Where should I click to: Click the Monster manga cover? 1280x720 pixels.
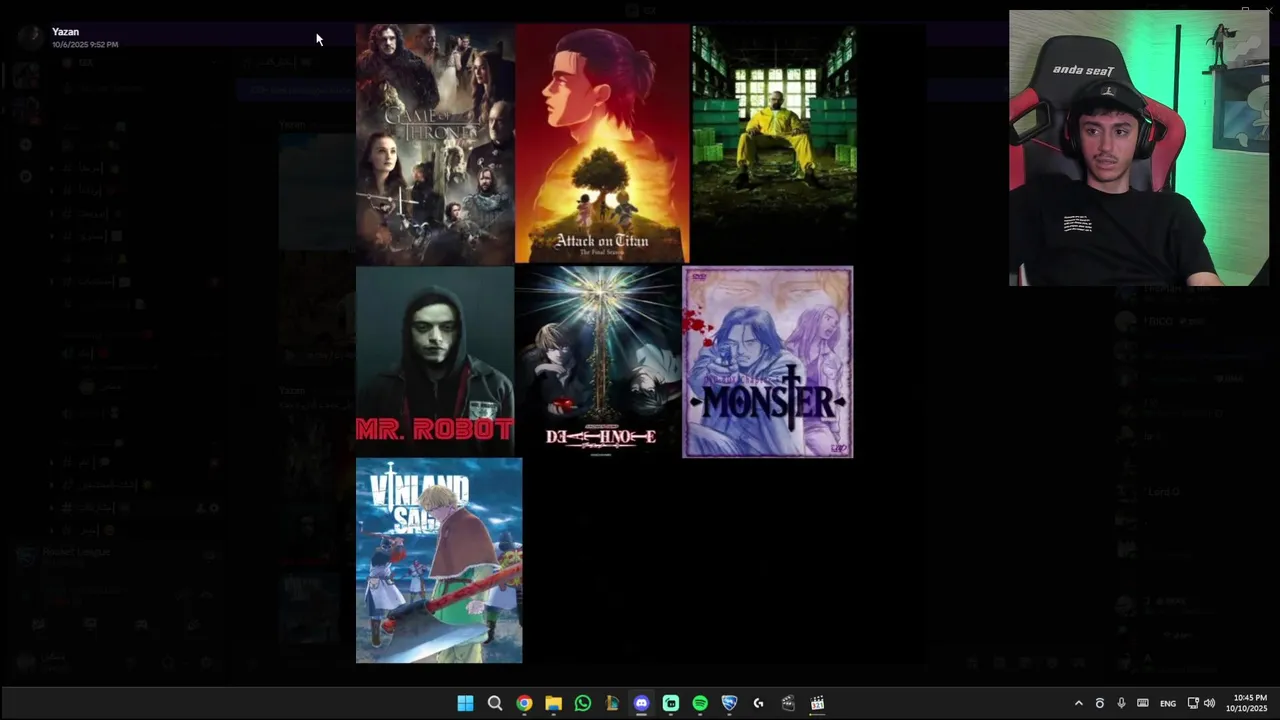[768, 362]
